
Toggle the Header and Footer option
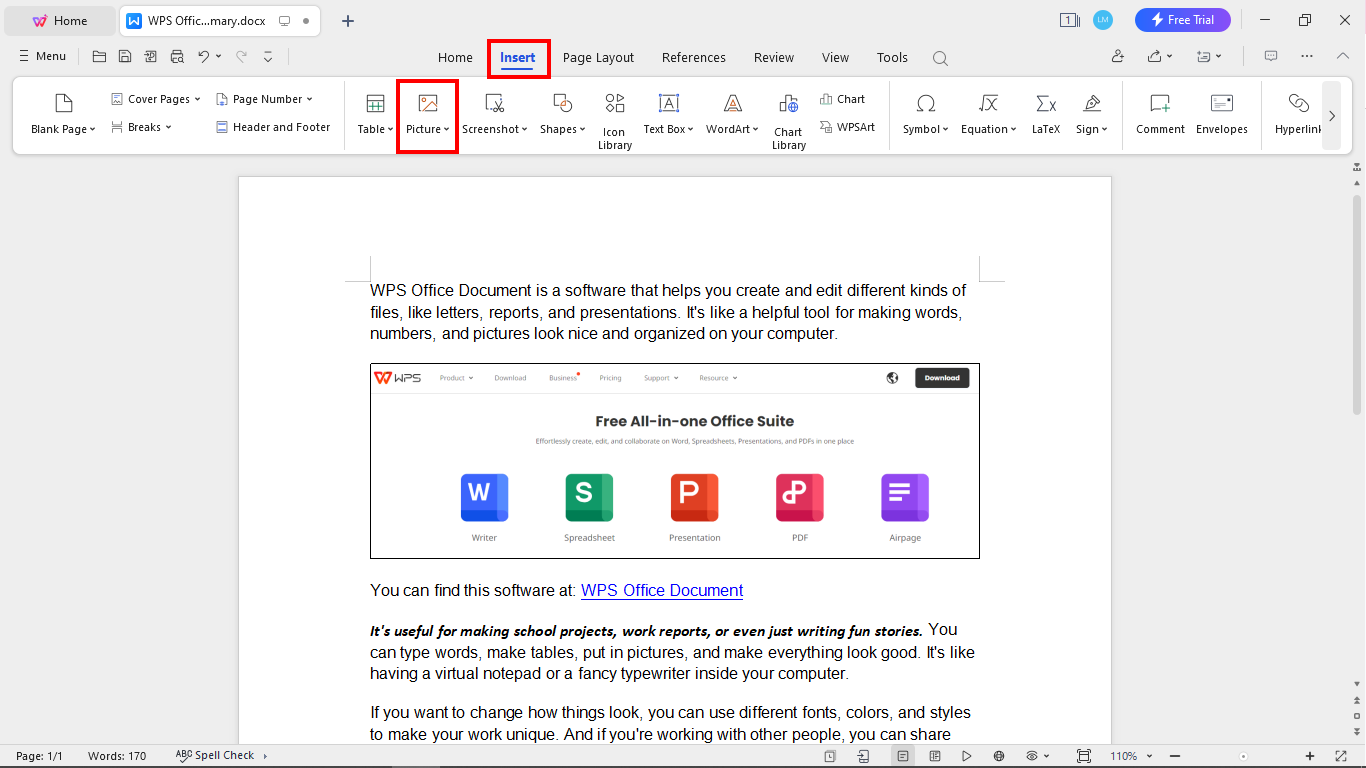(x=272, y=127)
